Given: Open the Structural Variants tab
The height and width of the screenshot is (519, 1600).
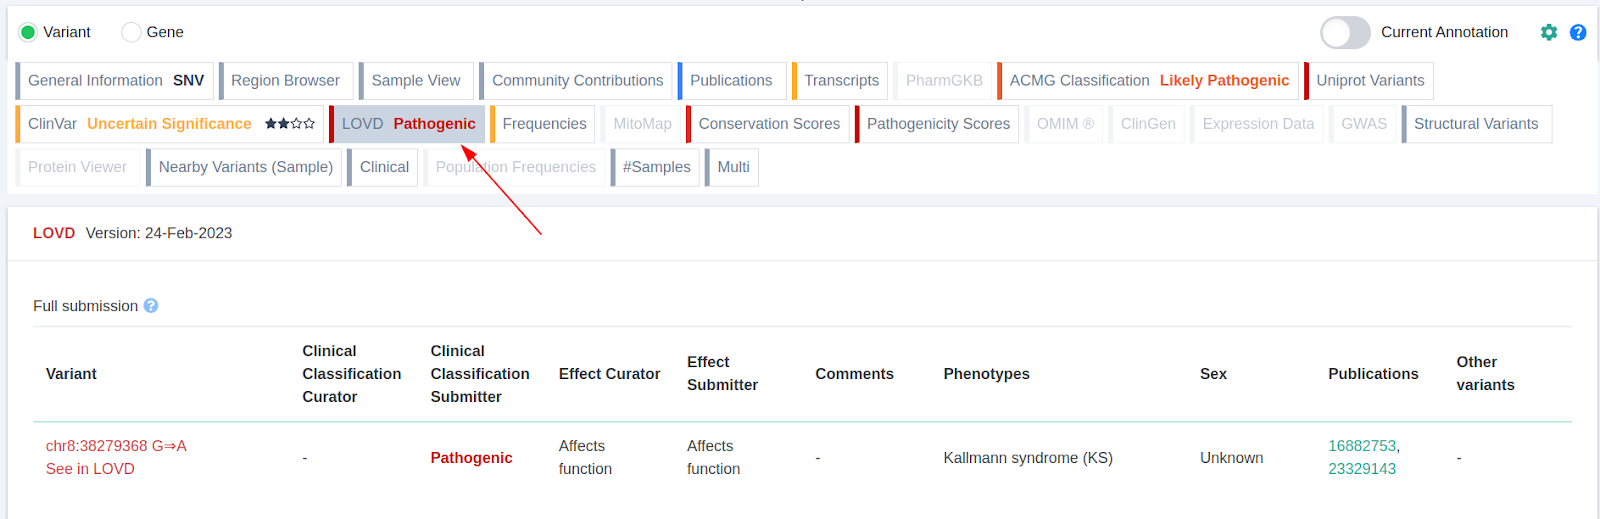Looking at the screenshot, I should pyautogui.click(x=1475, y=124).
